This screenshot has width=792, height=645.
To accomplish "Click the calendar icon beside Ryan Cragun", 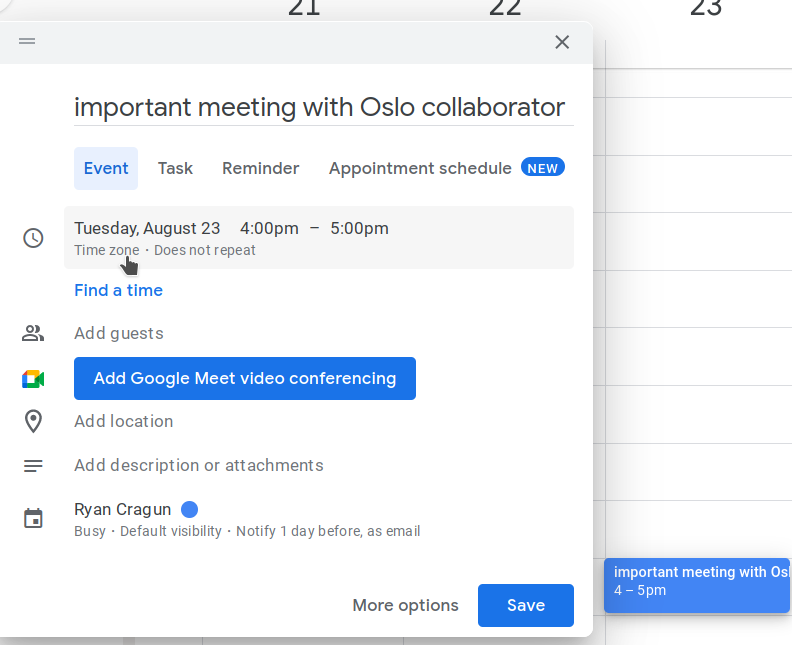I will click(x=33, y=518).
